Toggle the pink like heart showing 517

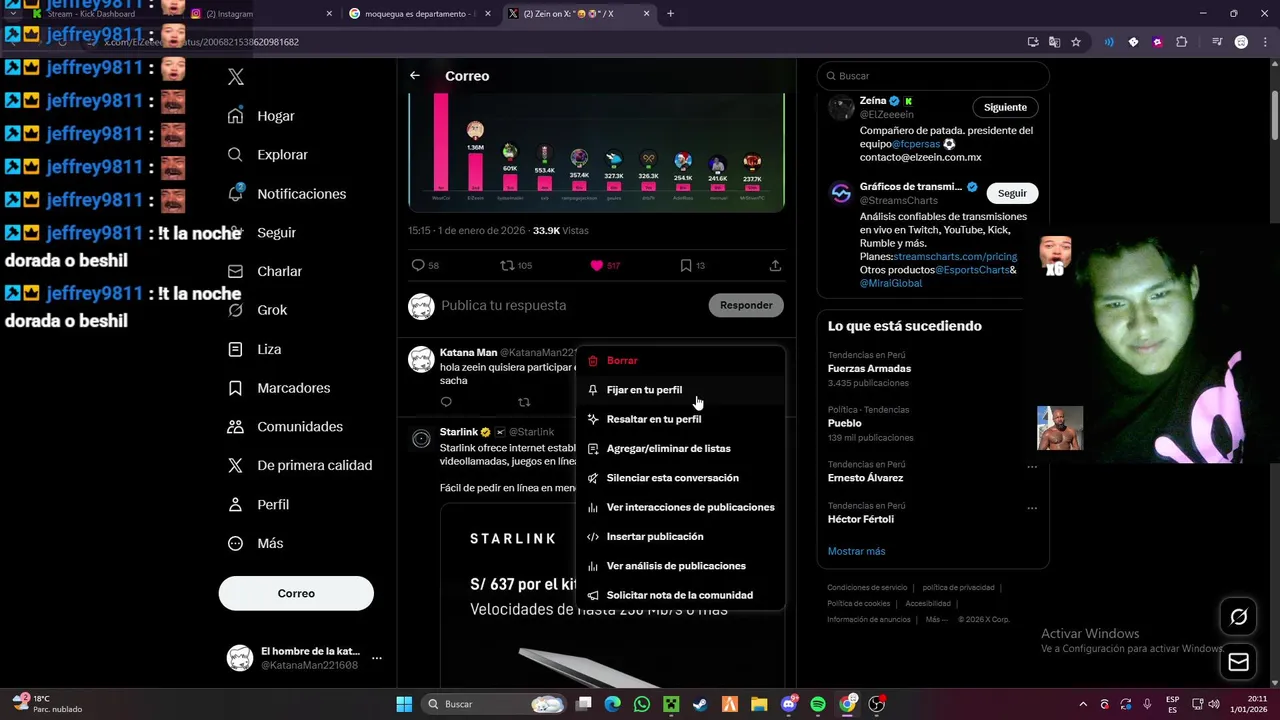click(597, 265)
